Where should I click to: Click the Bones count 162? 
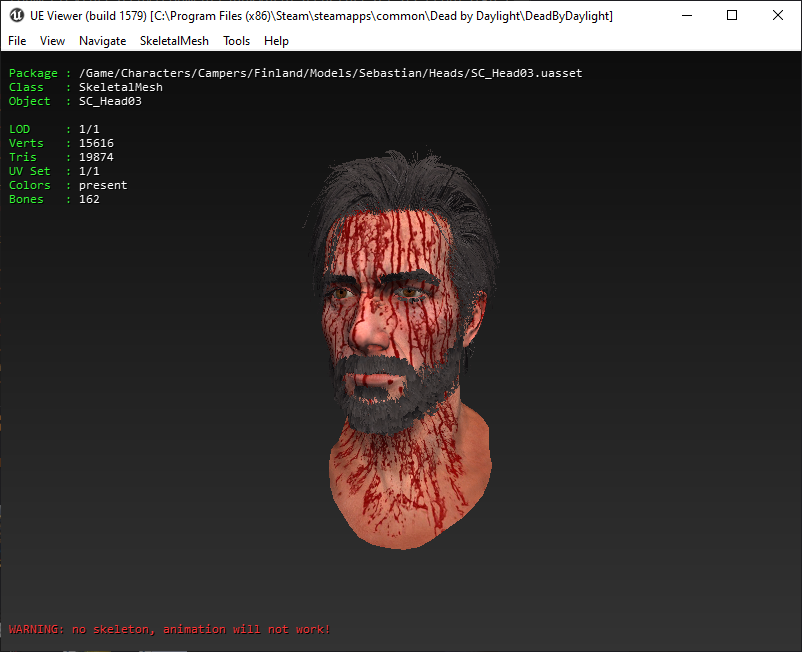pos(89,199)
